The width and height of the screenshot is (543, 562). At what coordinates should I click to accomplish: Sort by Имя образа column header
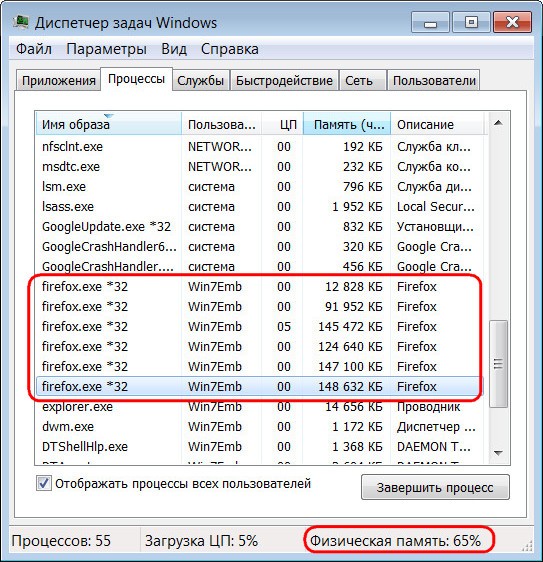(x=109, y=124)
